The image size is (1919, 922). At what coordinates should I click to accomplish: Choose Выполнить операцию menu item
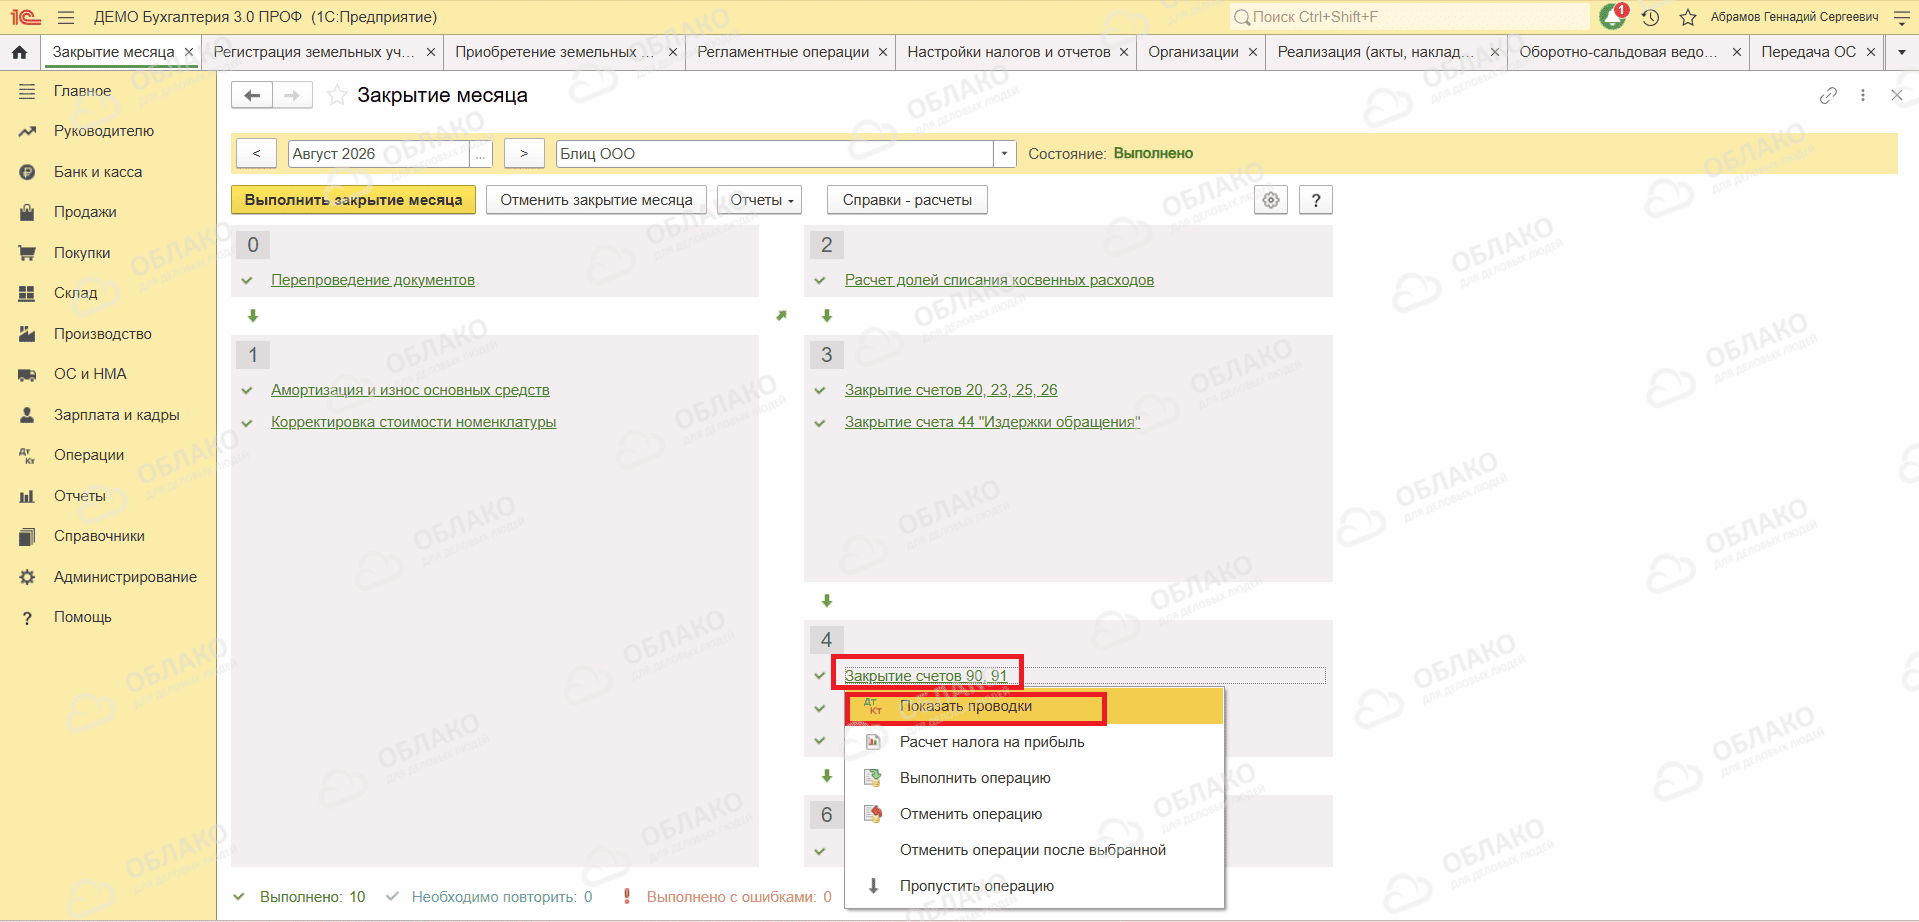click(x=1034, y=778)
